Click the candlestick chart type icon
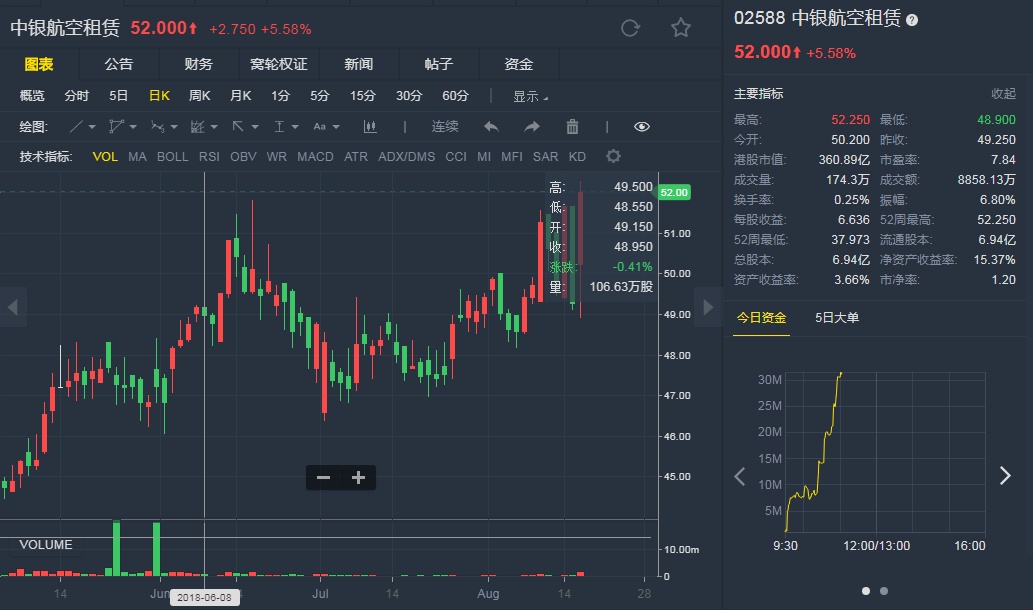Image resolution: width=1033 pixels, height=610 pixels. tap(370, 126)
